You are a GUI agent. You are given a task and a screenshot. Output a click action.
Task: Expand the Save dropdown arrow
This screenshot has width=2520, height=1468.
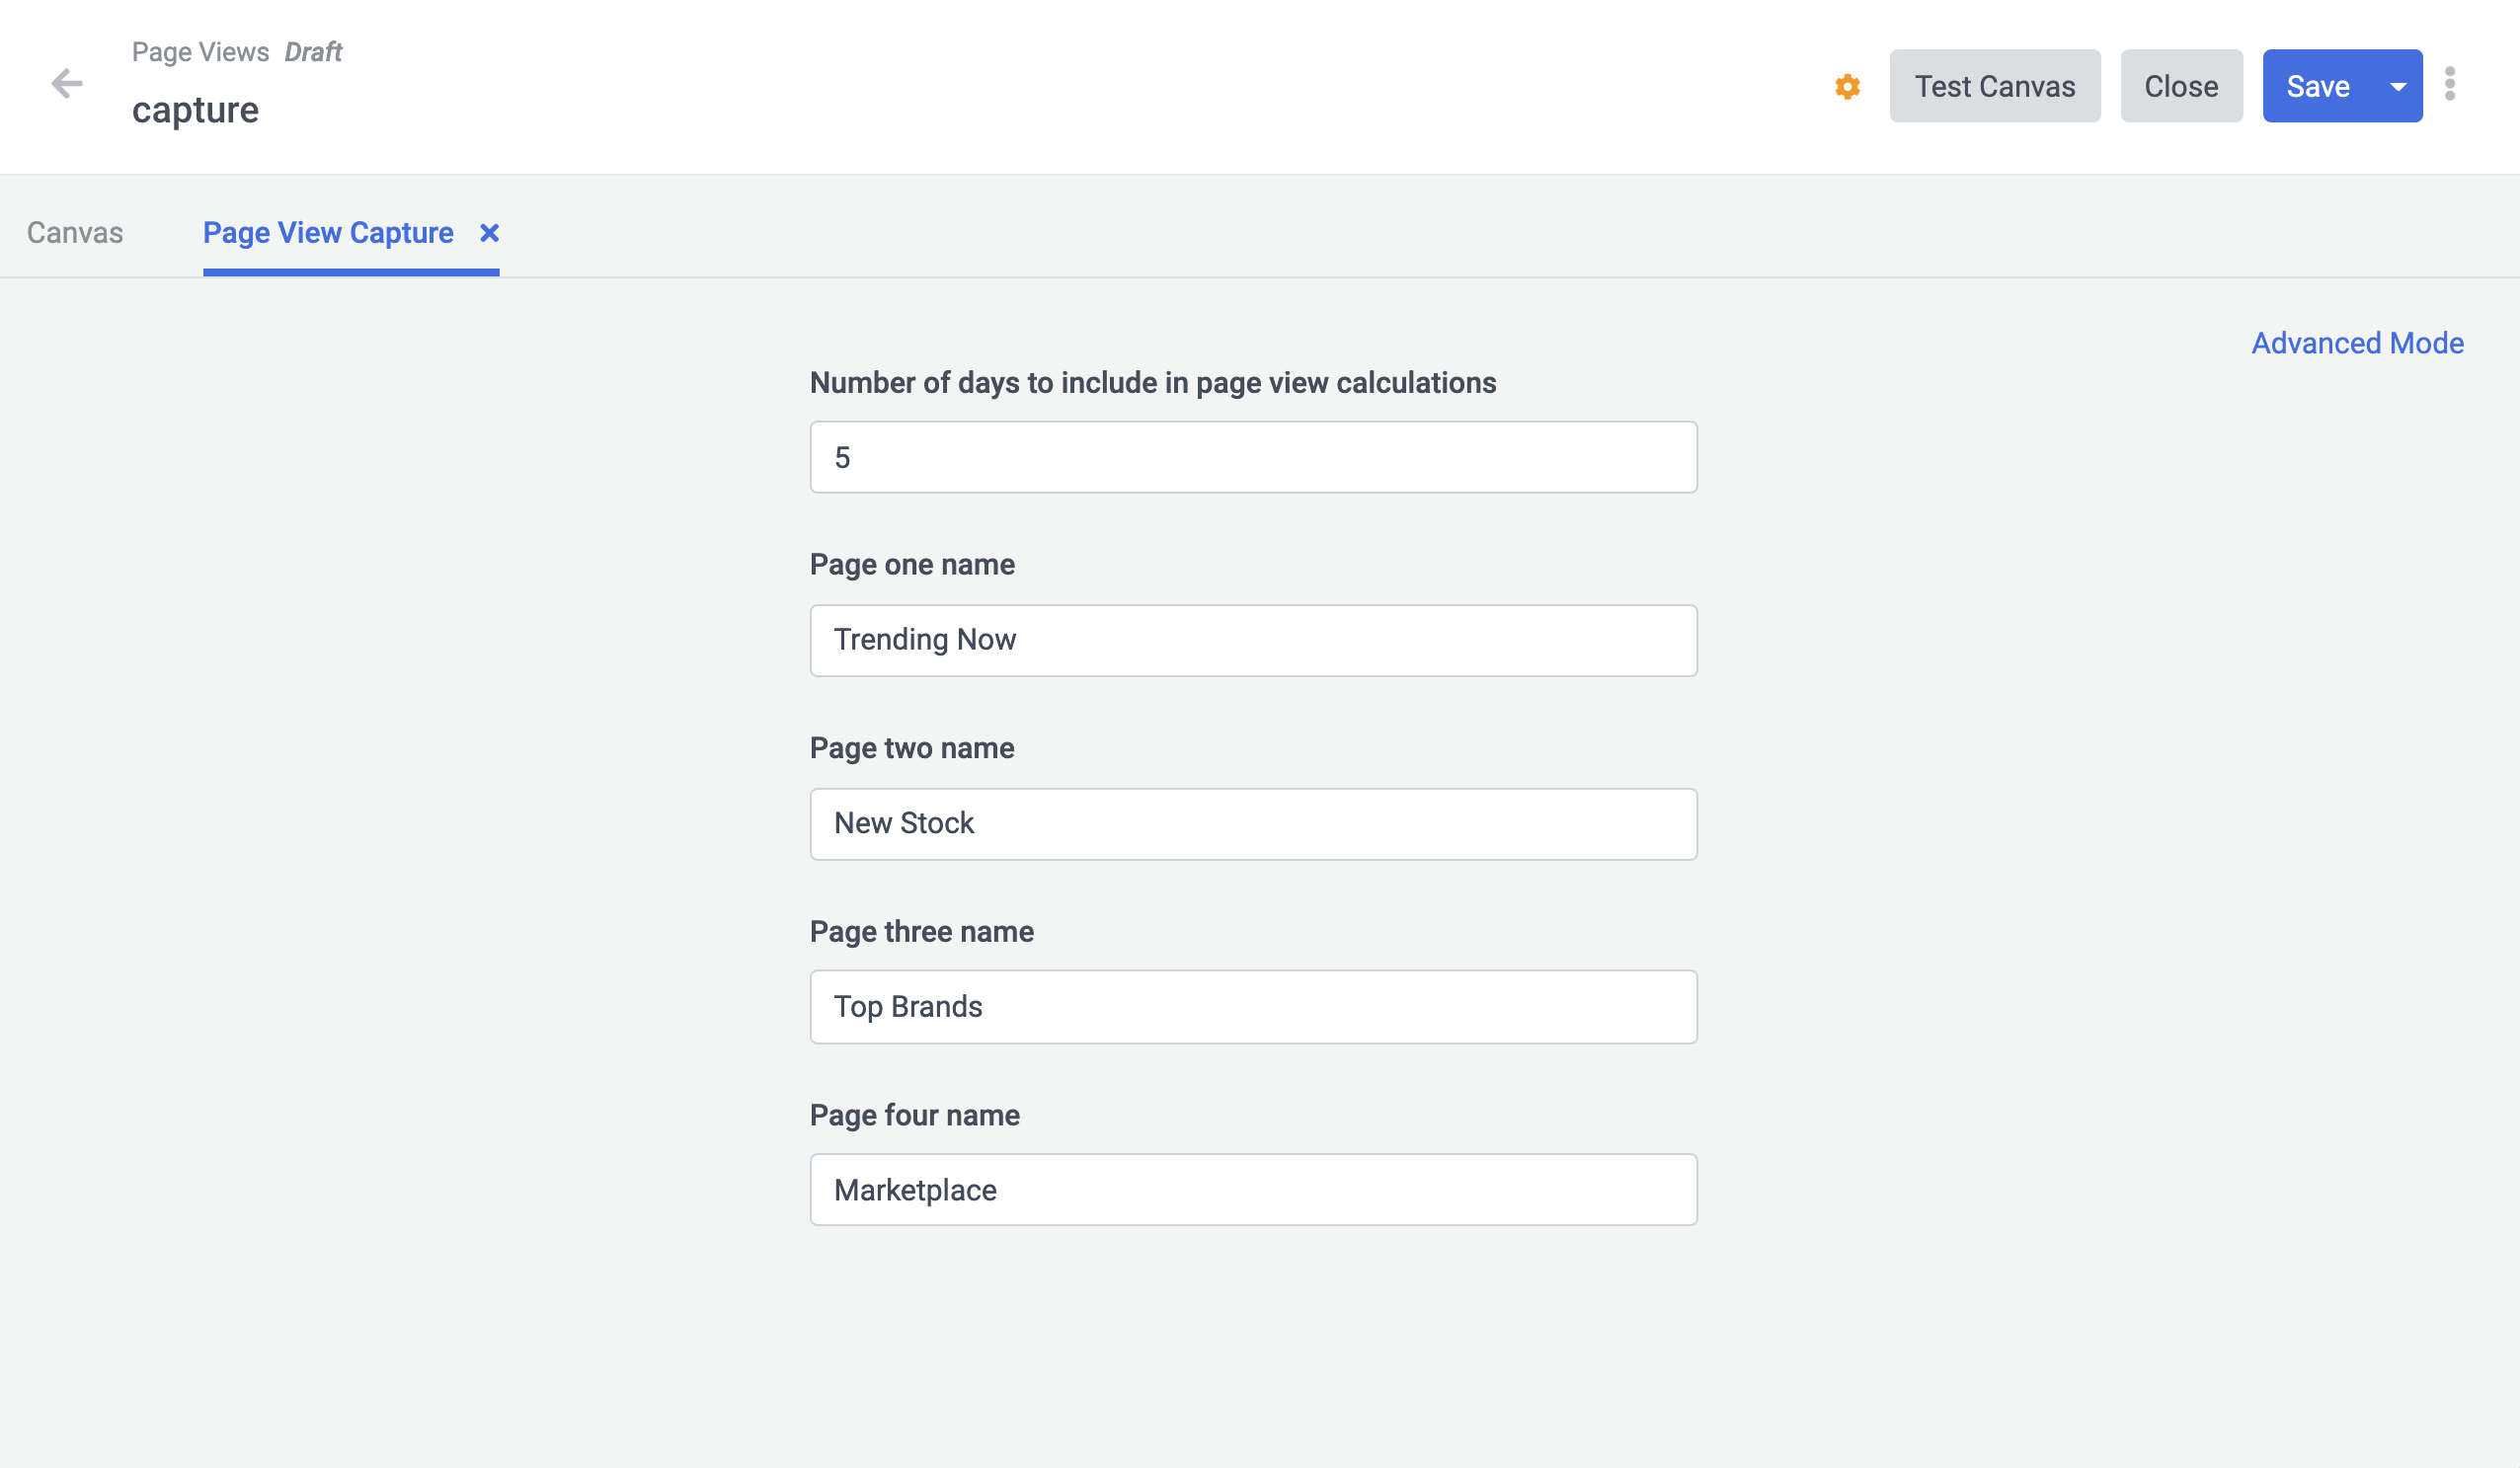(2397, 87)
